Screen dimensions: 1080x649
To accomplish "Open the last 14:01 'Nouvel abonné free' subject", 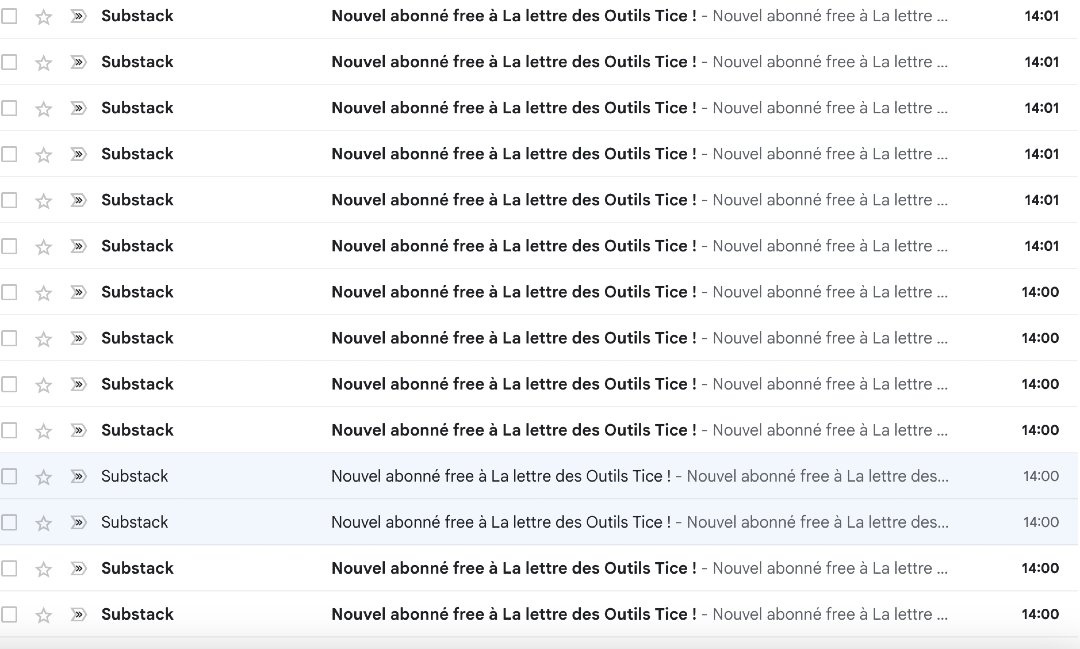I will pos(514,246).
